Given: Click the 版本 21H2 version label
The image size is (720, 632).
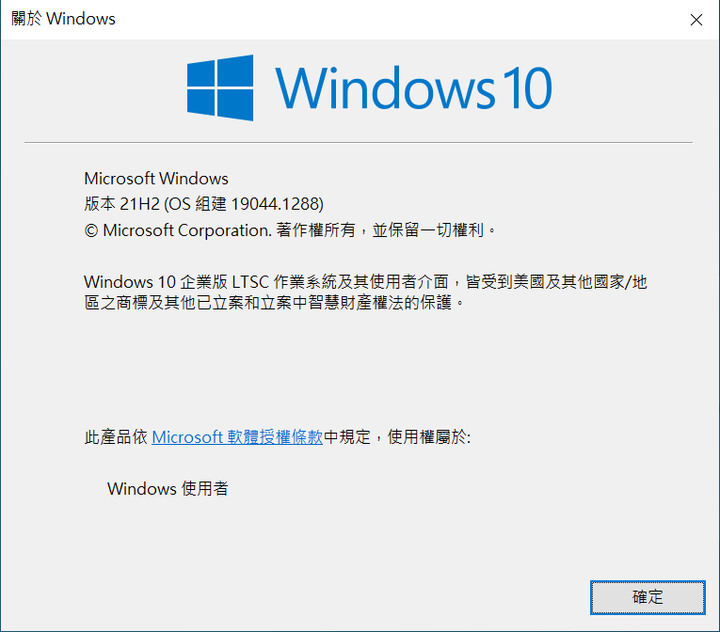Looking at the screenshot, I should coord(122,203).
